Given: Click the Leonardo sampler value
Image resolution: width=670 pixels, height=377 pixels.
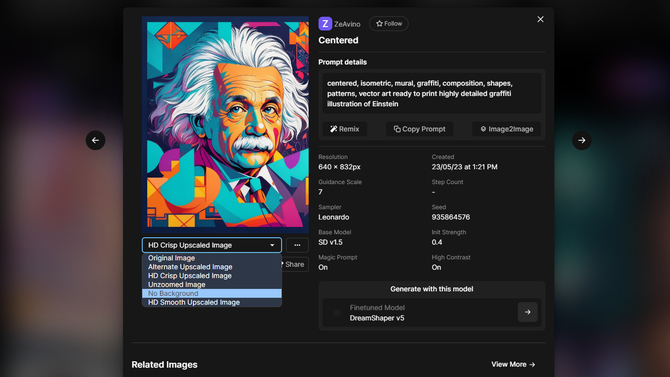Looking at the screenshot, I should point(334,217).
